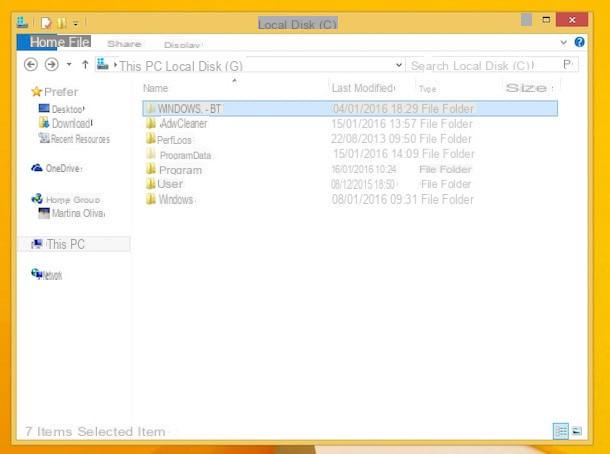Sort by the Type column header
The image size is (610, 454).
point(427,89)
